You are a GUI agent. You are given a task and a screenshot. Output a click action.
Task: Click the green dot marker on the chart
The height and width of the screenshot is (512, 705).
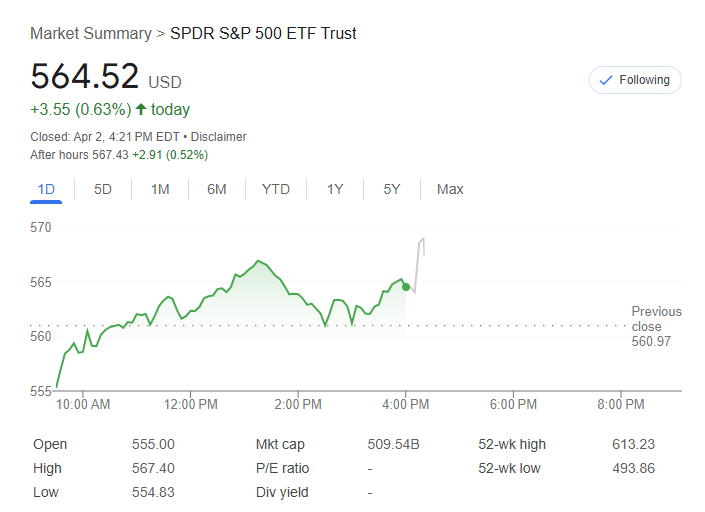click(406, 287)
